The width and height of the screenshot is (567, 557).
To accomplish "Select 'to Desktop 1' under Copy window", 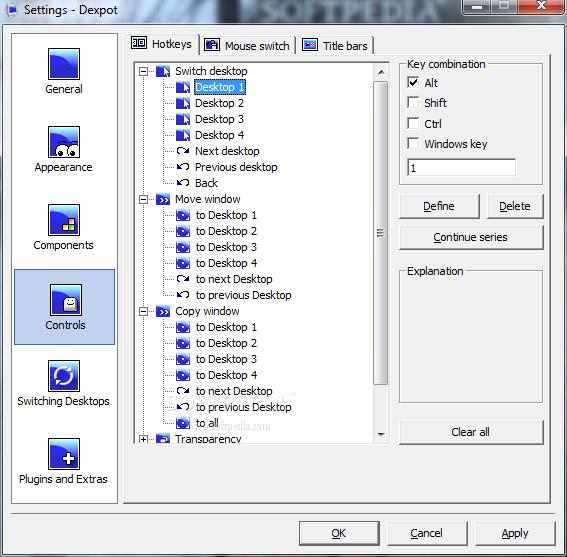I will 226,327.
